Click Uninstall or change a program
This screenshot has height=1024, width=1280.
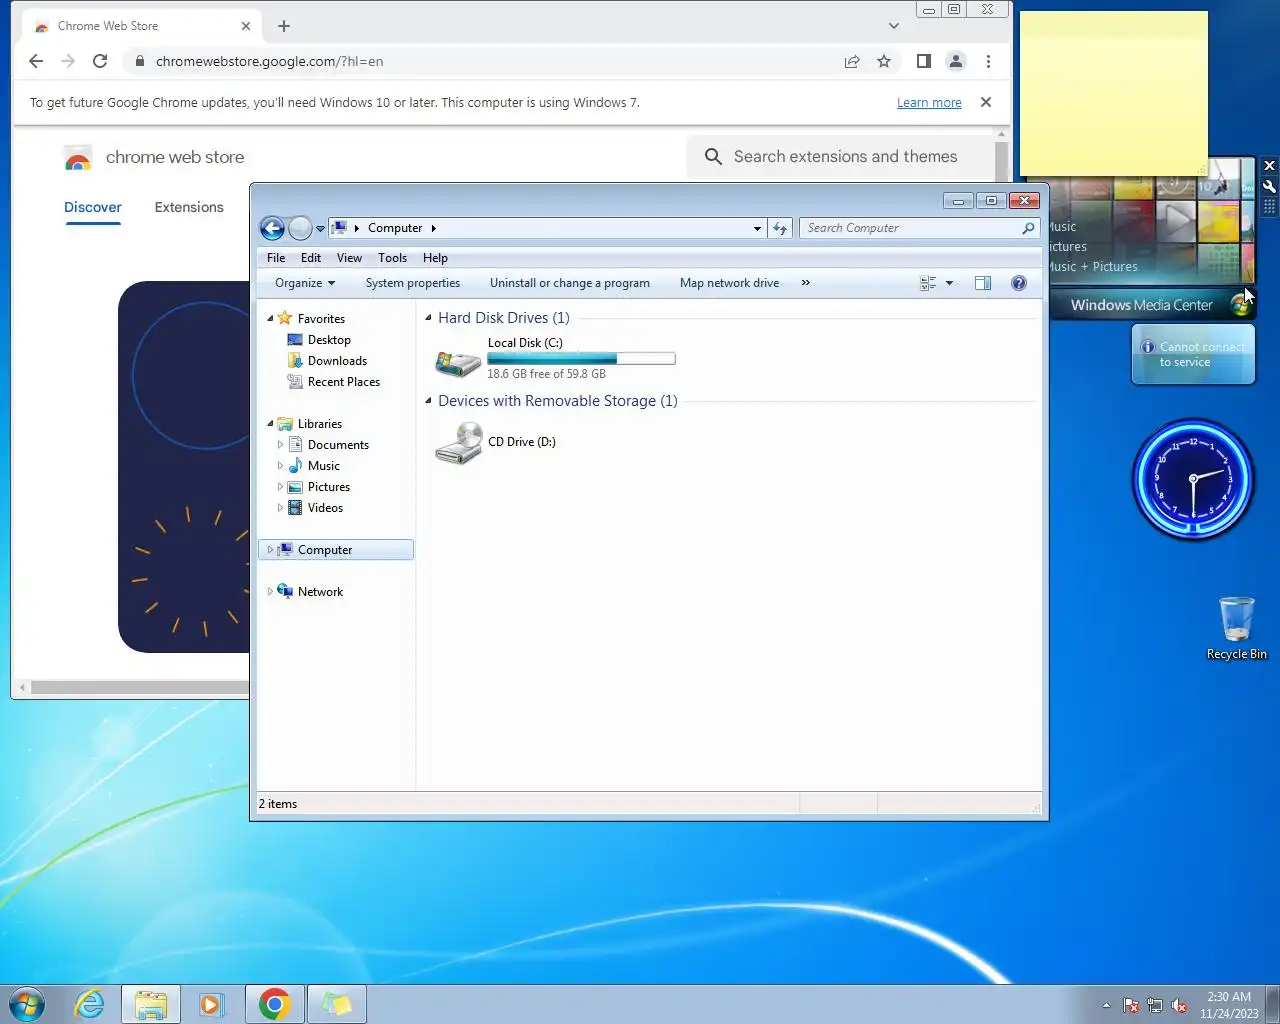coord(570,283)
